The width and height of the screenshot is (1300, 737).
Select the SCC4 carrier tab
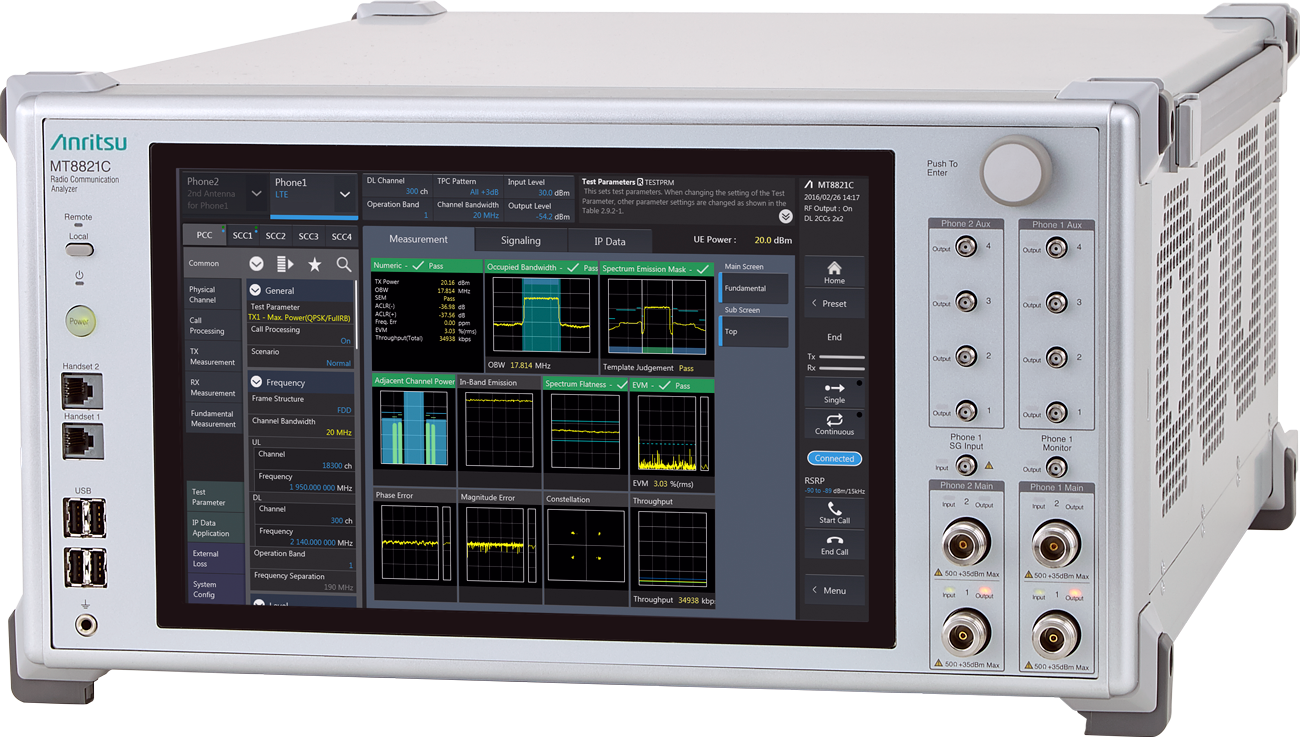[x=342, y=237]
